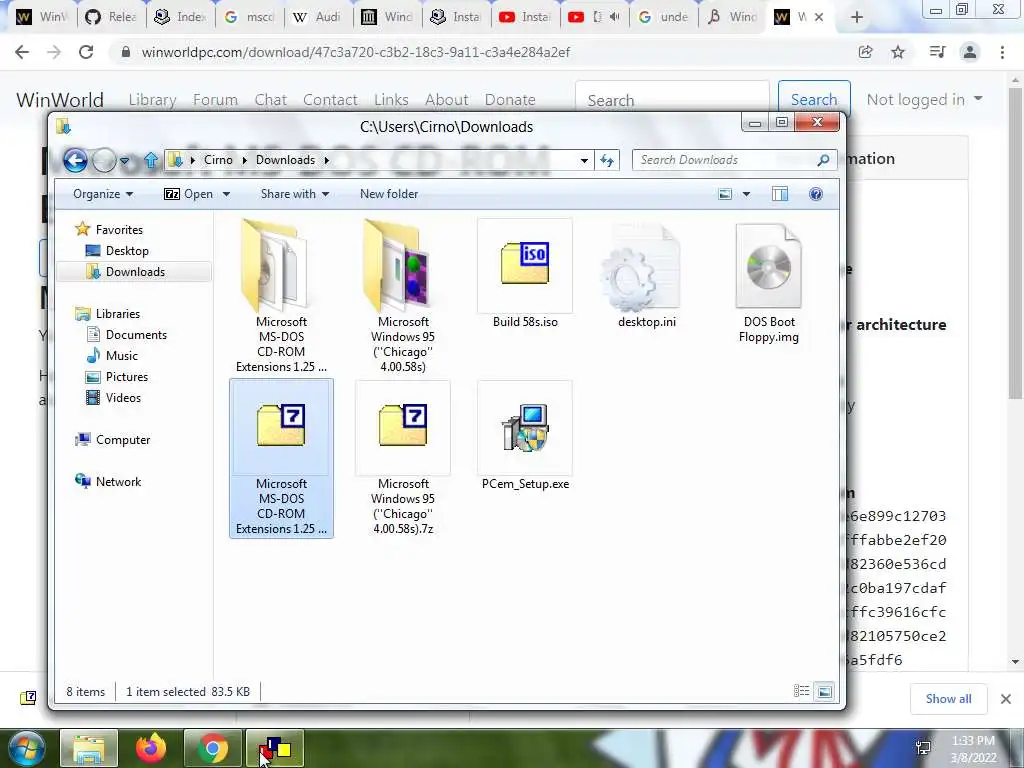The image size is (1024, 768).
Task: Reload the WinWorld page in Chrome
Action: (x=86, y=52)
